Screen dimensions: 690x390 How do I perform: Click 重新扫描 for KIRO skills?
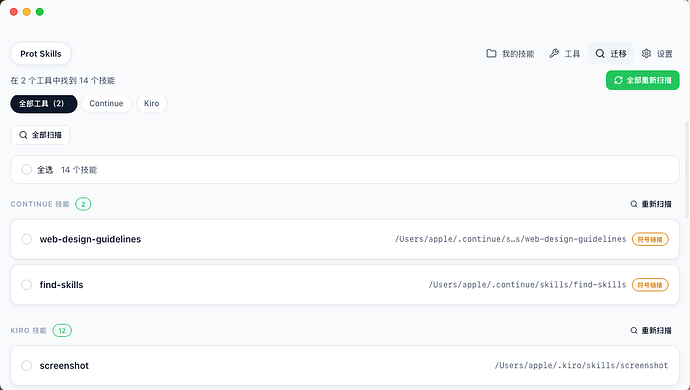pyautogui.click(x=651, y=331)
